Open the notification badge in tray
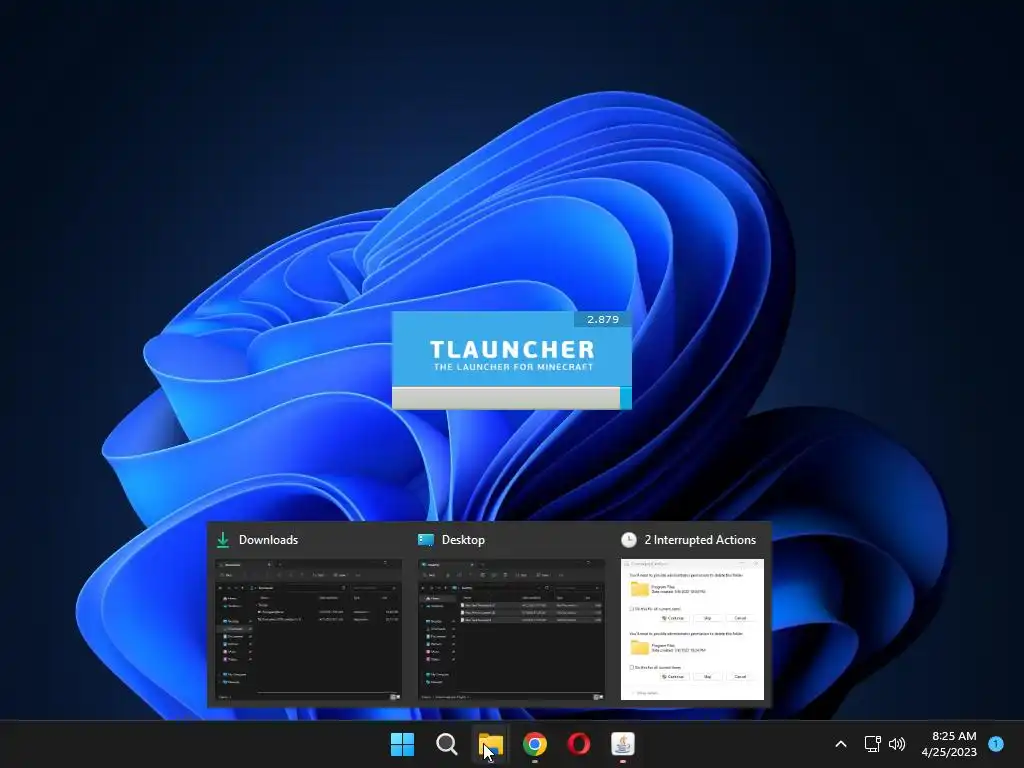 (996, 744)
